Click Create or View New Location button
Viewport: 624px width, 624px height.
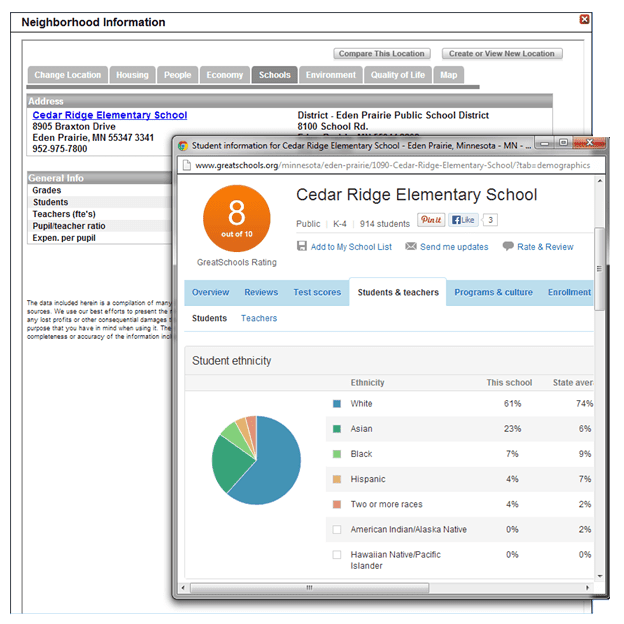tap(502, 54)
